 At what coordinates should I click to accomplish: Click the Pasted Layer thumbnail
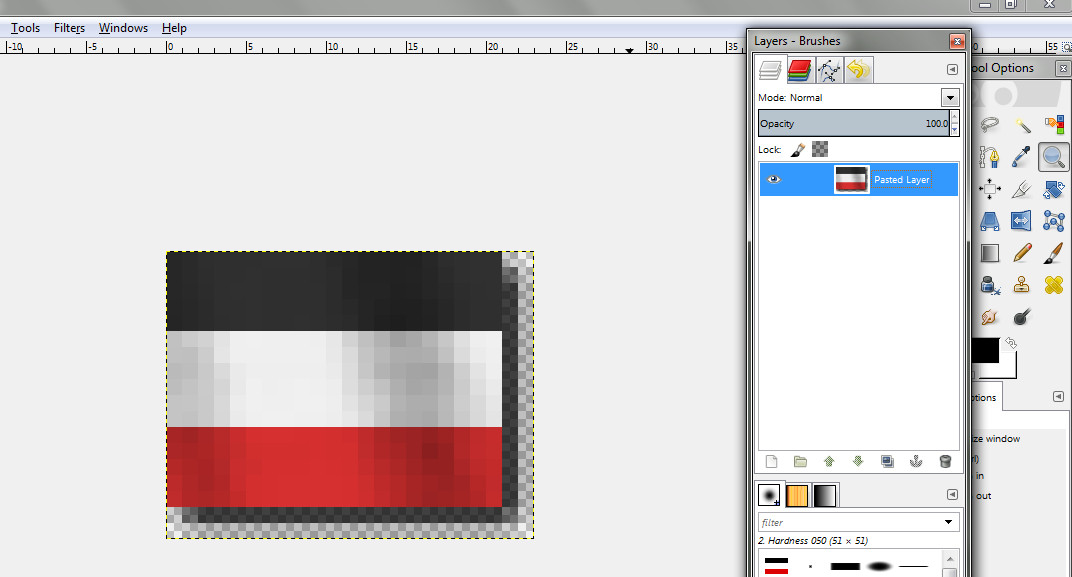pyautogui.click(x=851, y=180)
